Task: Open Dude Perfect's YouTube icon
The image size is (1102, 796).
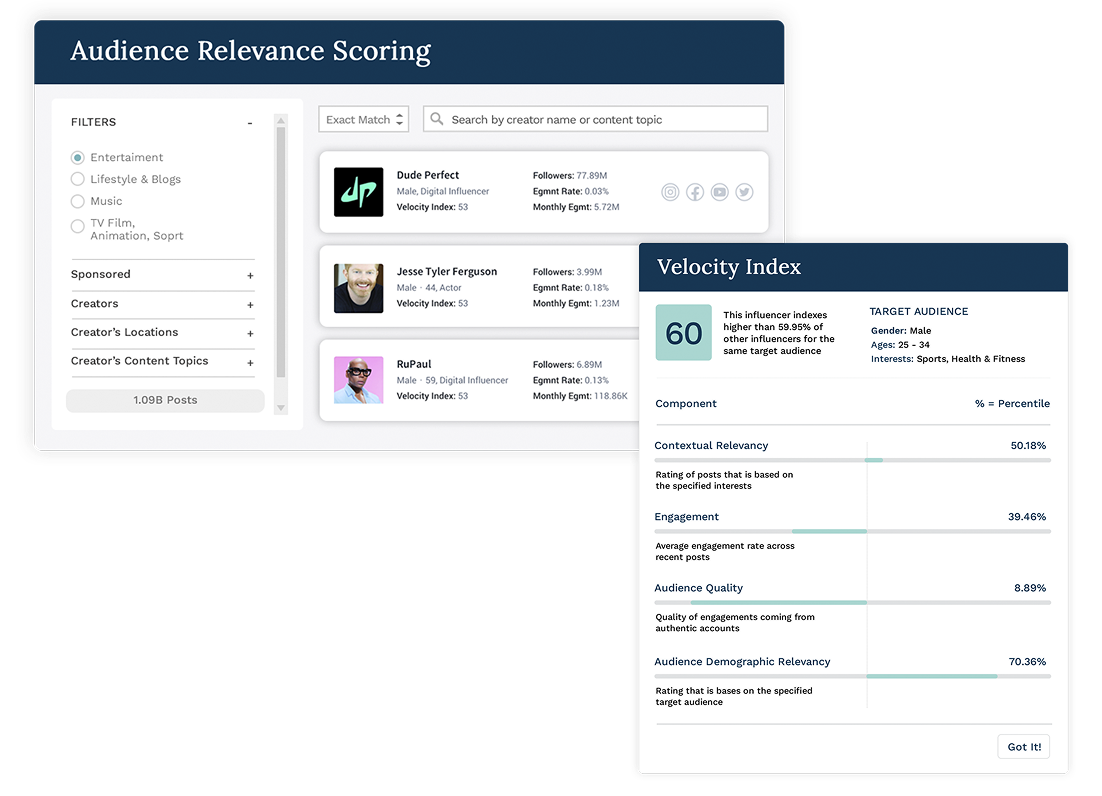Action: [720, 192]
